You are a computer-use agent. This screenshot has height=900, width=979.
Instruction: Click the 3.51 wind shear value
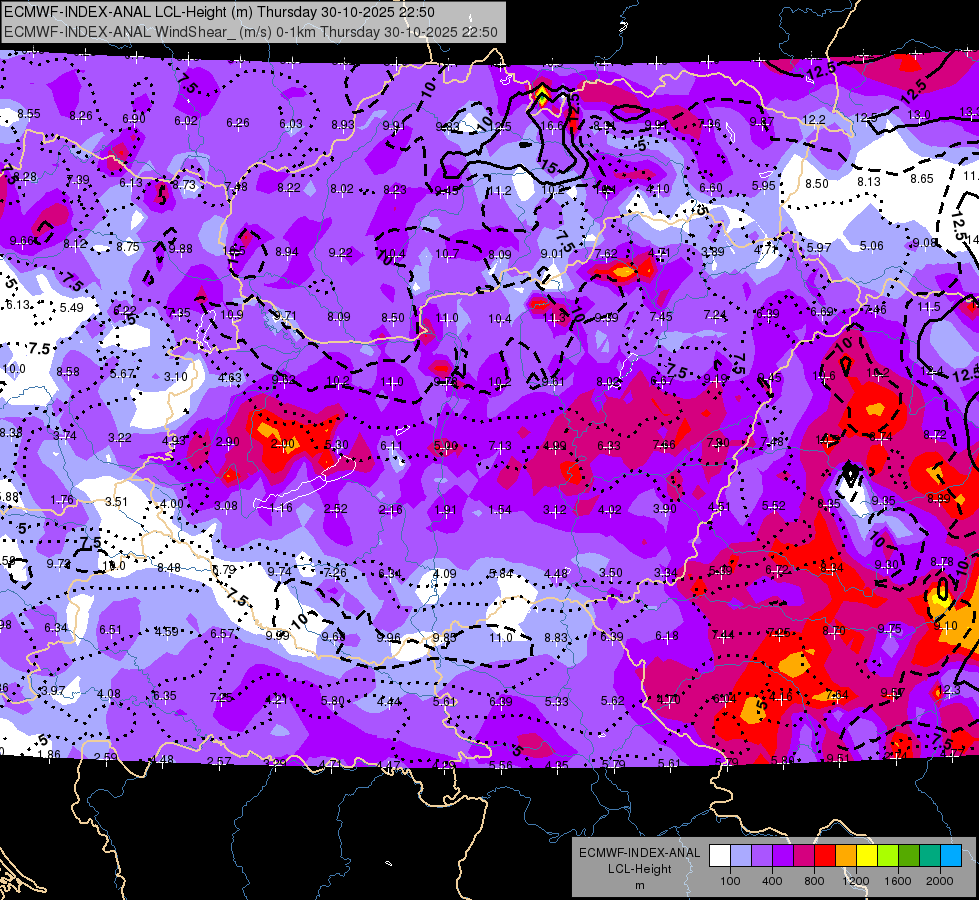[116, 502]
